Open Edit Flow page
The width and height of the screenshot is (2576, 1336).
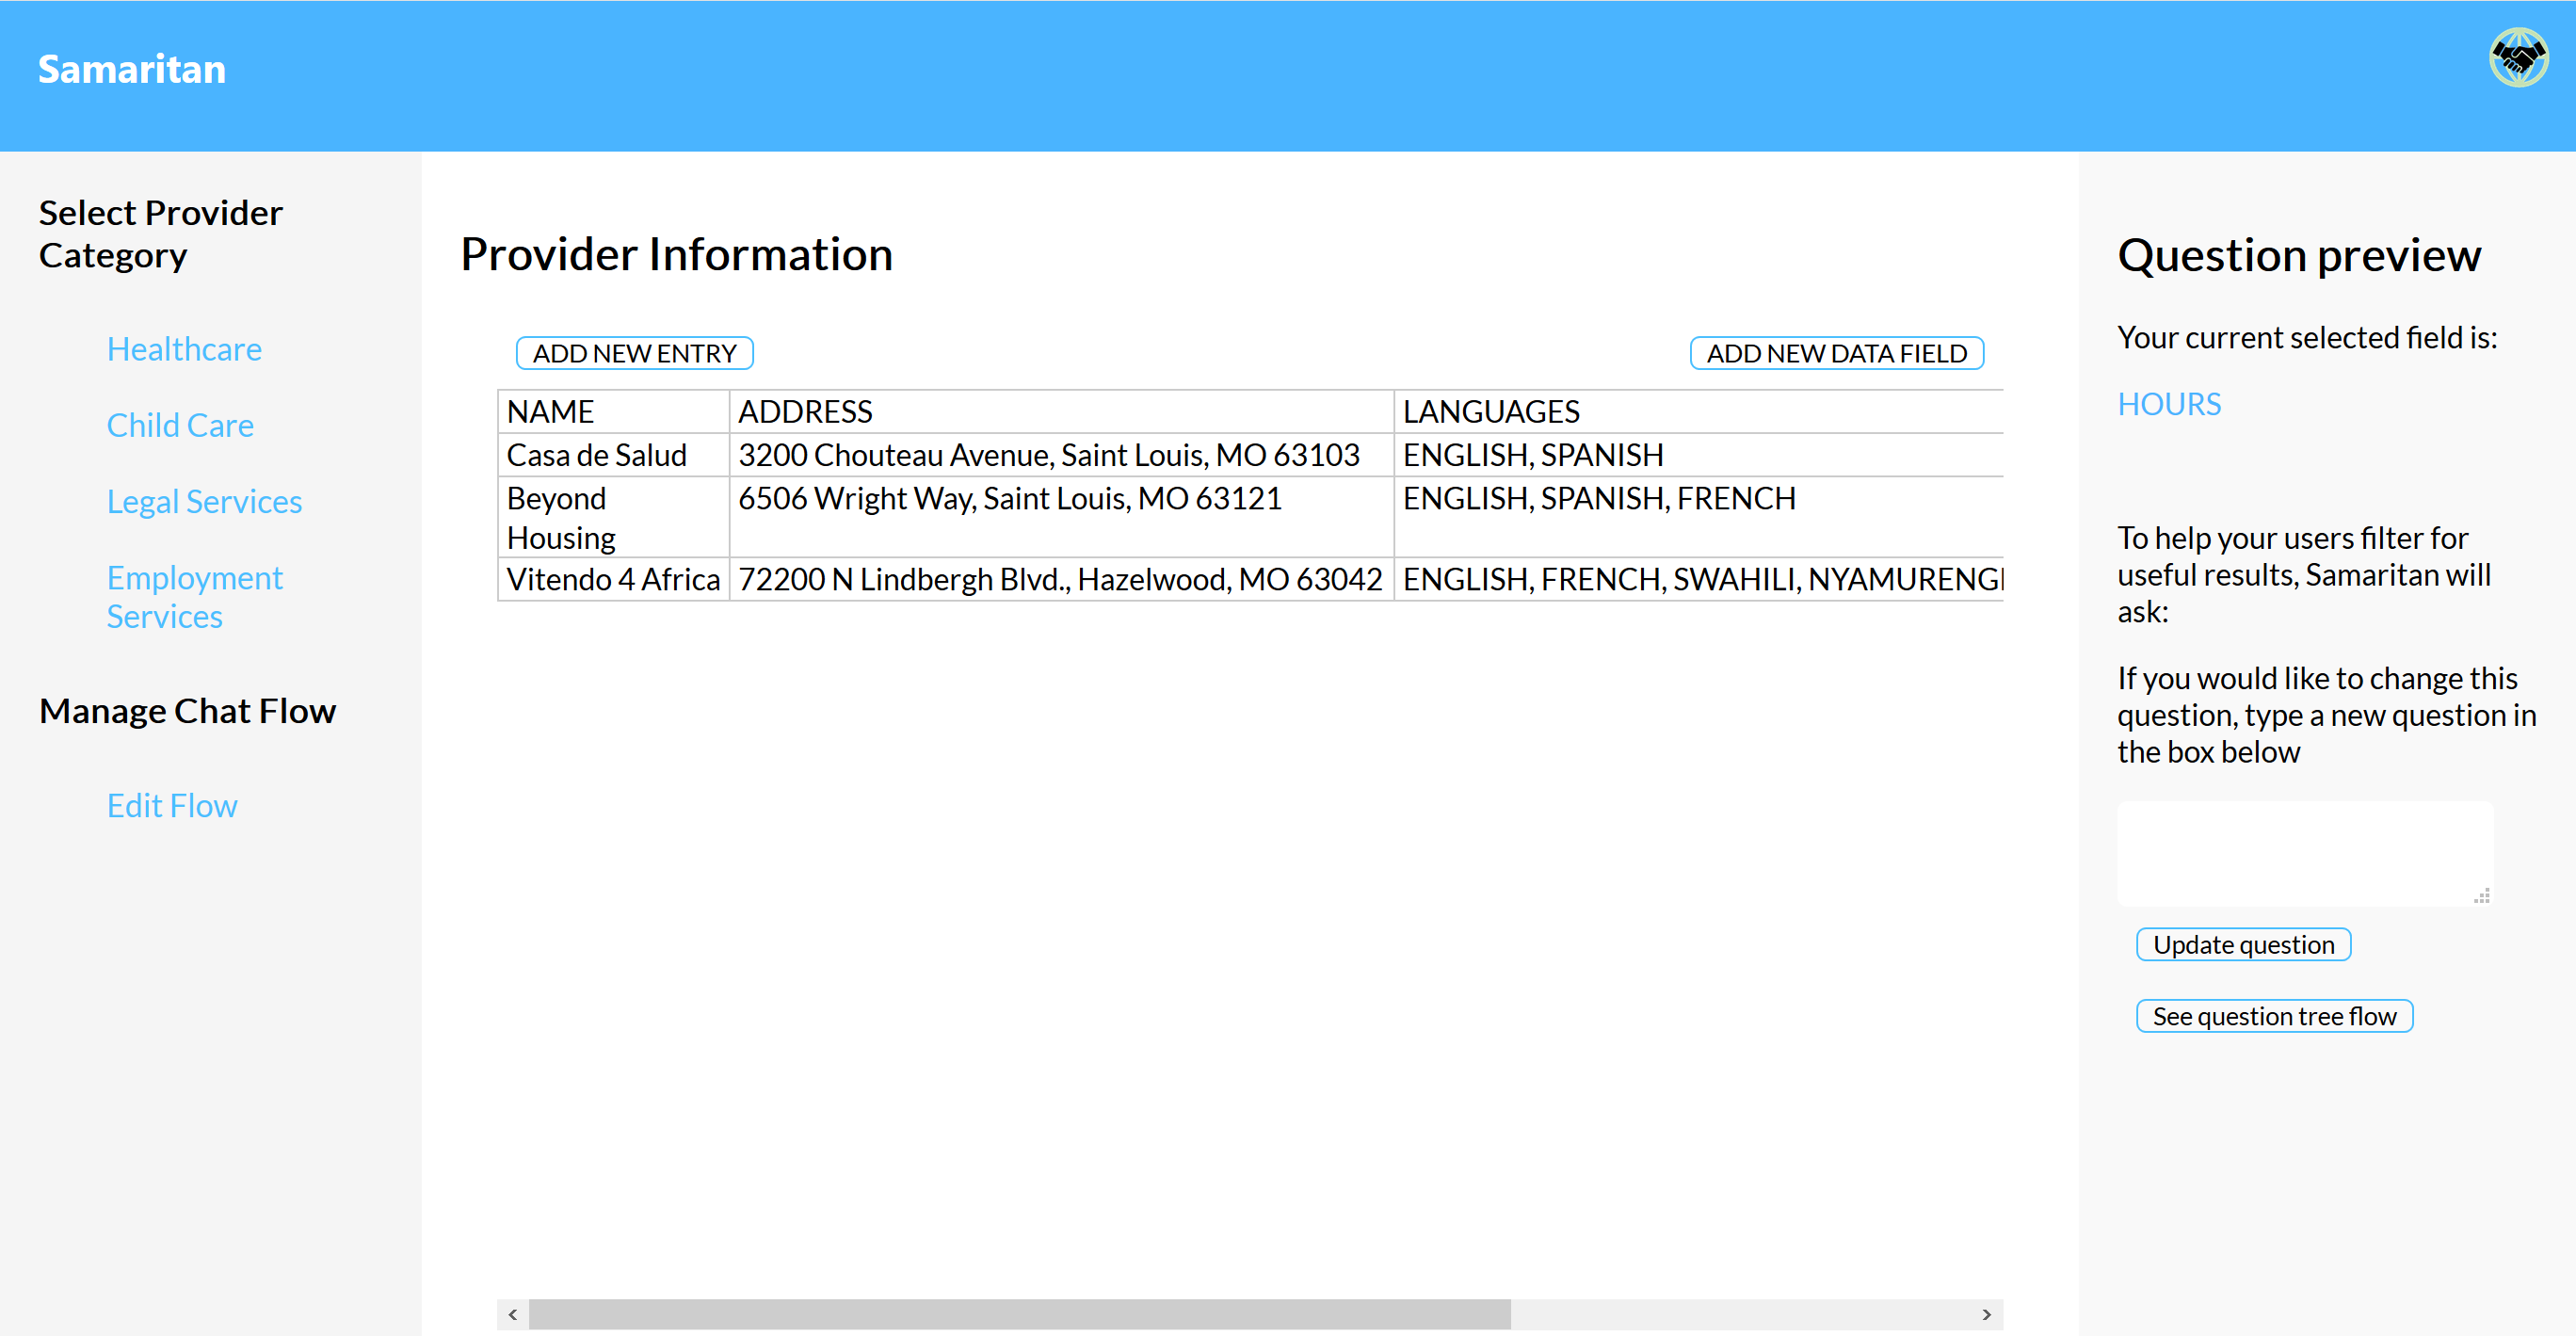172,805
